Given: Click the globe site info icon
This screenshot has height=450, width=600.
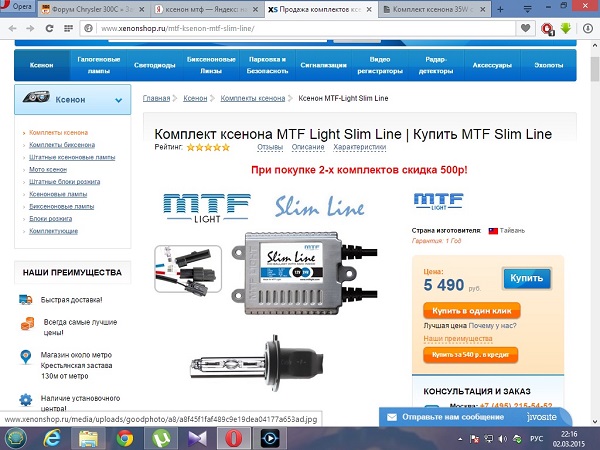Looking at the screenshot, I should point(88,28).
